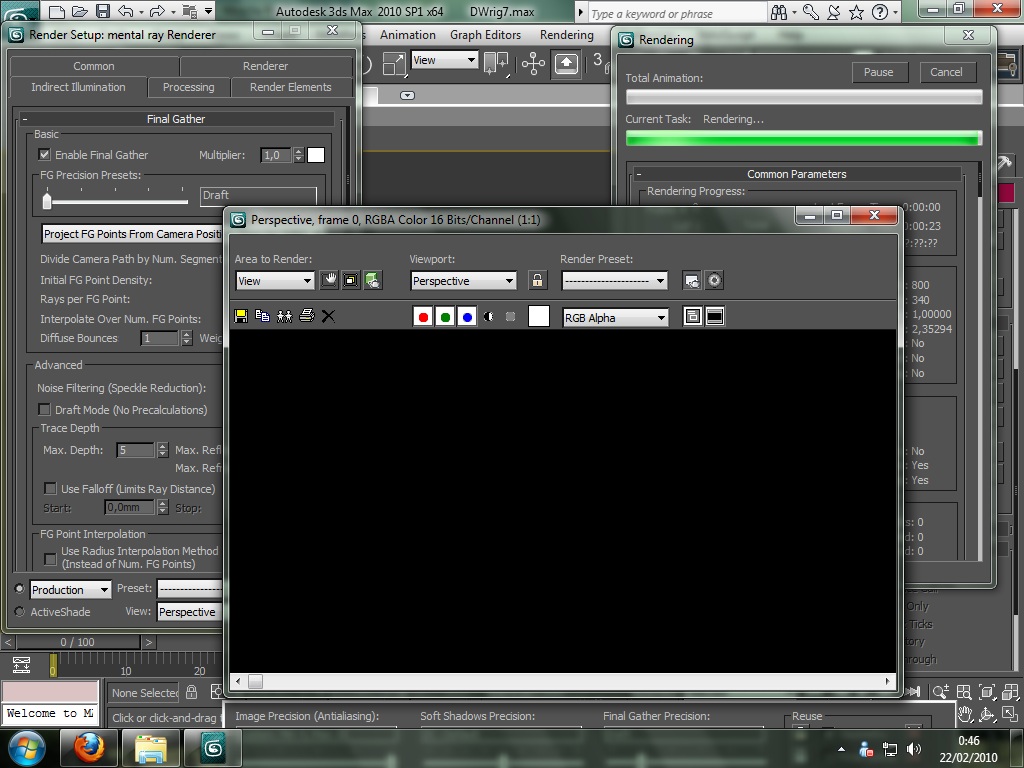Image resolution: width=1024 pixels, height=768 pixels.
Task: Save file icon in quick access toolbar
Action: 103,11
